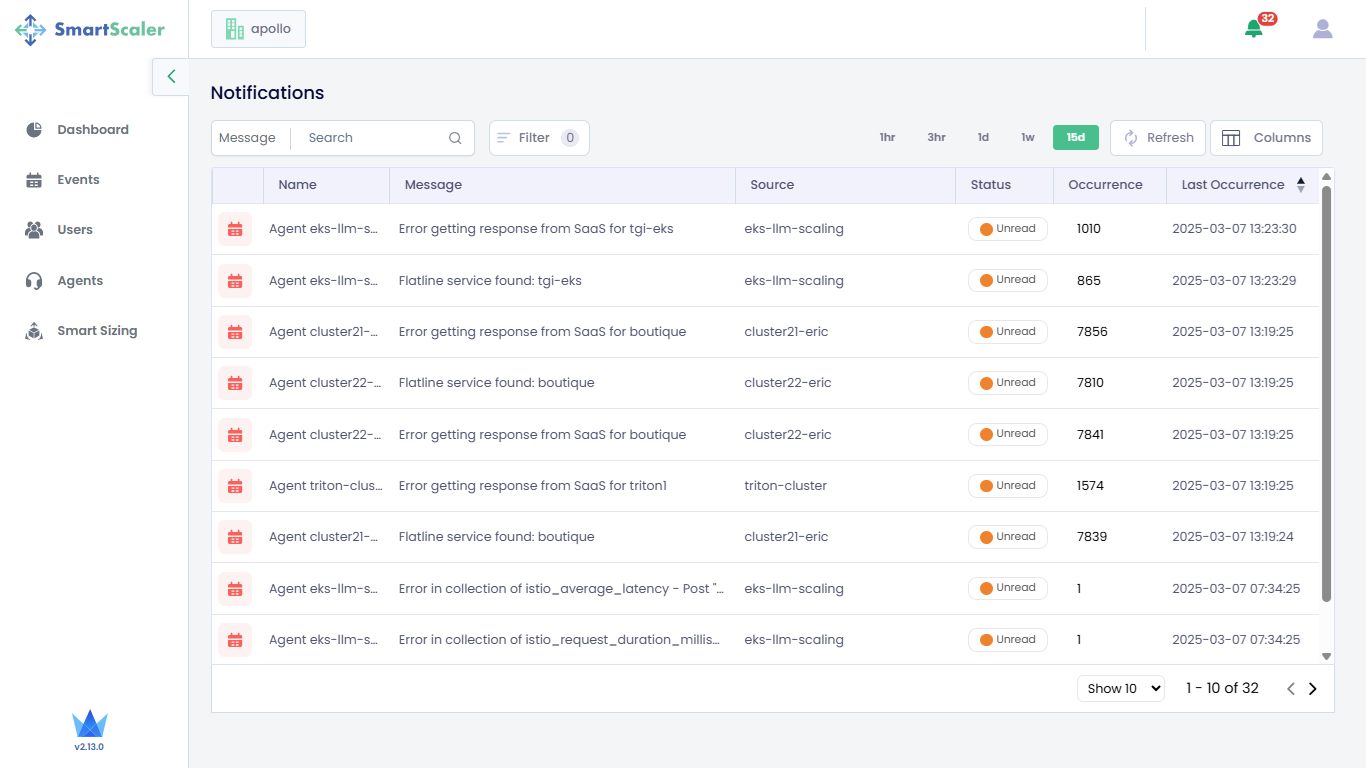Toggle Unread status on istio_average_latency row
This screenshot has width=1366, height=768.
coord(1008,588)
